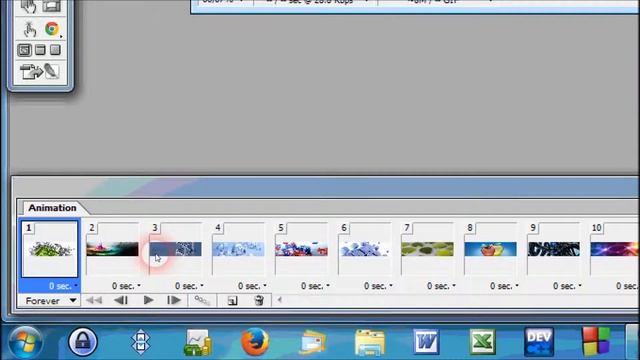Image resolution: width=640 pixels, height=360 pixels.
Task: Launch Firefox from the taskbar
Action: (x=255, y=342)
